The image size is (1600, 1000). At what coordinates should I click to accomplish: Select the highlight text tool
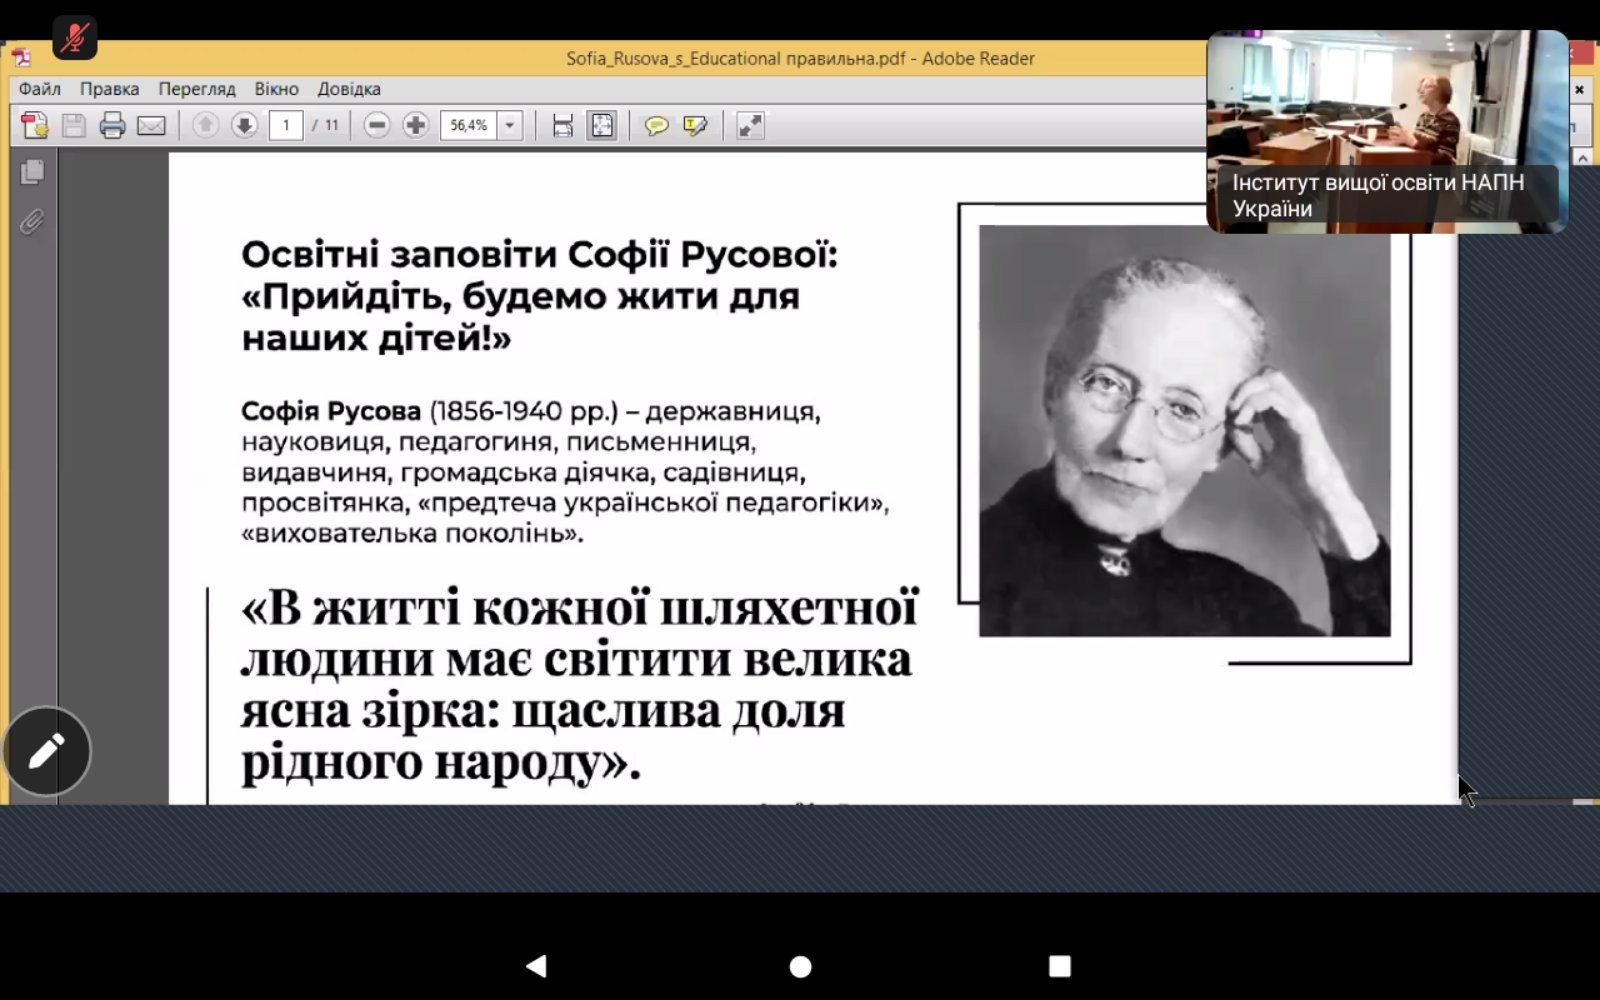[x=695, y=126]
